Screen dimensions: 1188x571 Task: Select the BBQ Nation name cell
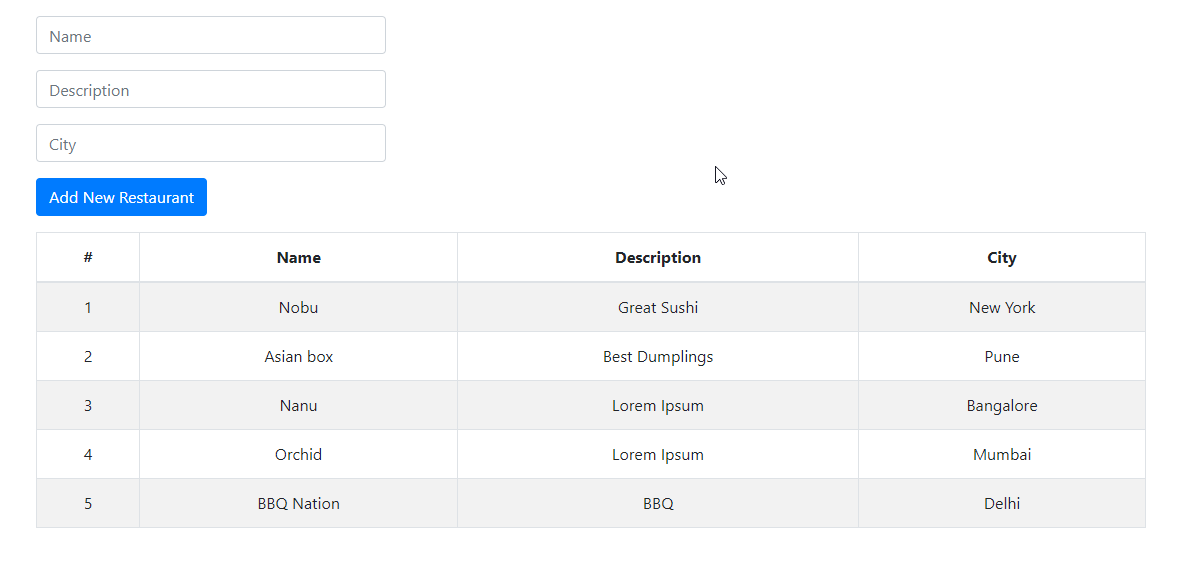point(298,503)
